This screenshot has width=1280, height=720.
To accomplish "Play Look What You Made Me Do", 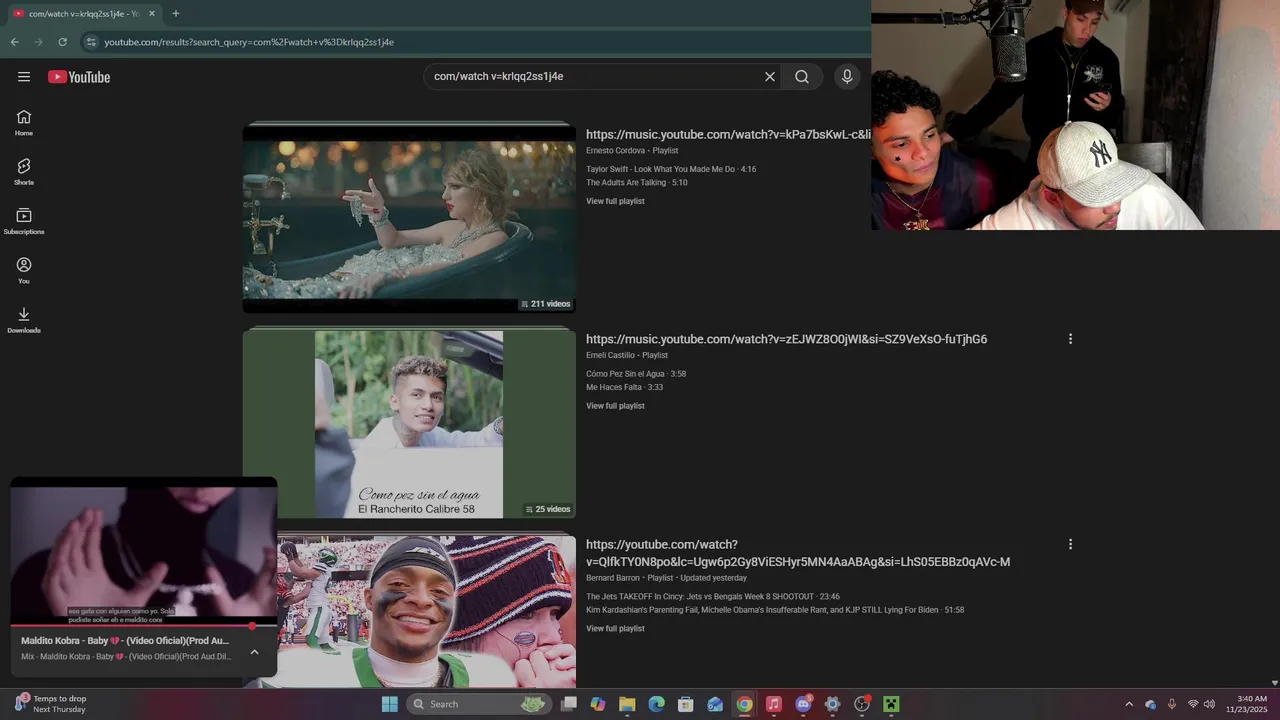I will pos(671,169).
